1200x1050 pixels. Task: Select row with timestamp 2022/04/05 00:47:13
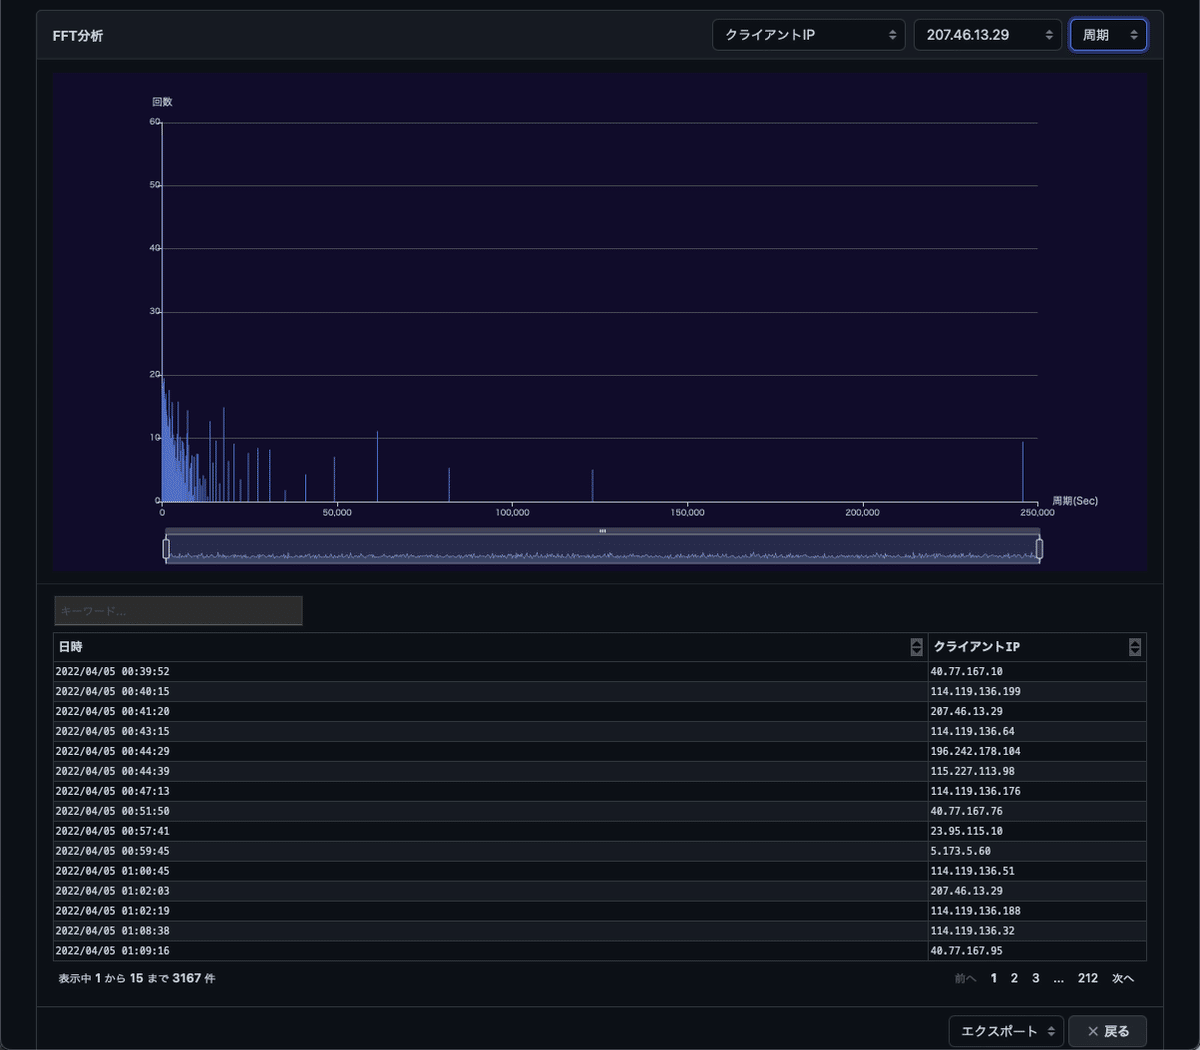(x=600, y=792)
